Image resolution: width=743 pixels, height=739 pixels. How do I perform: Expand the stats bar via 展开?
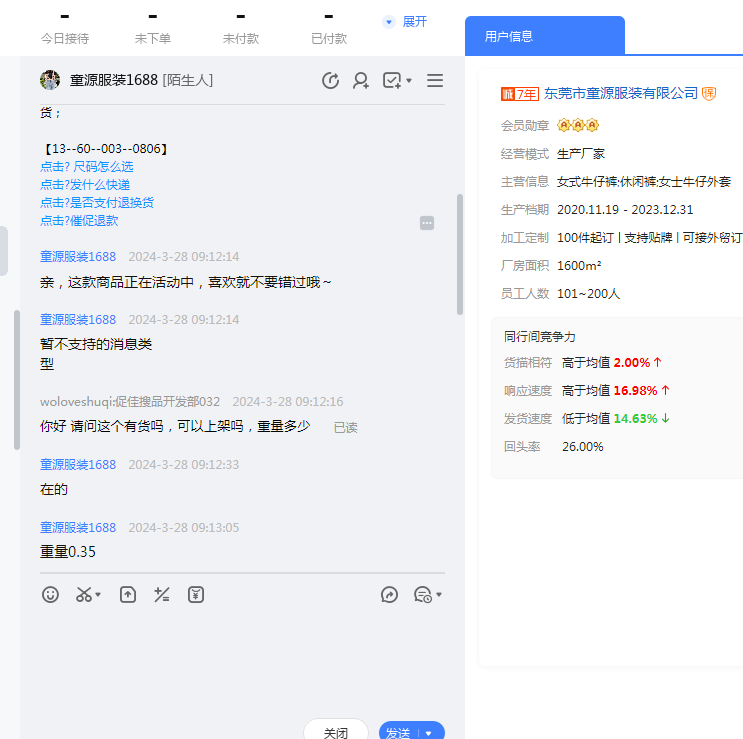(405, 21)
